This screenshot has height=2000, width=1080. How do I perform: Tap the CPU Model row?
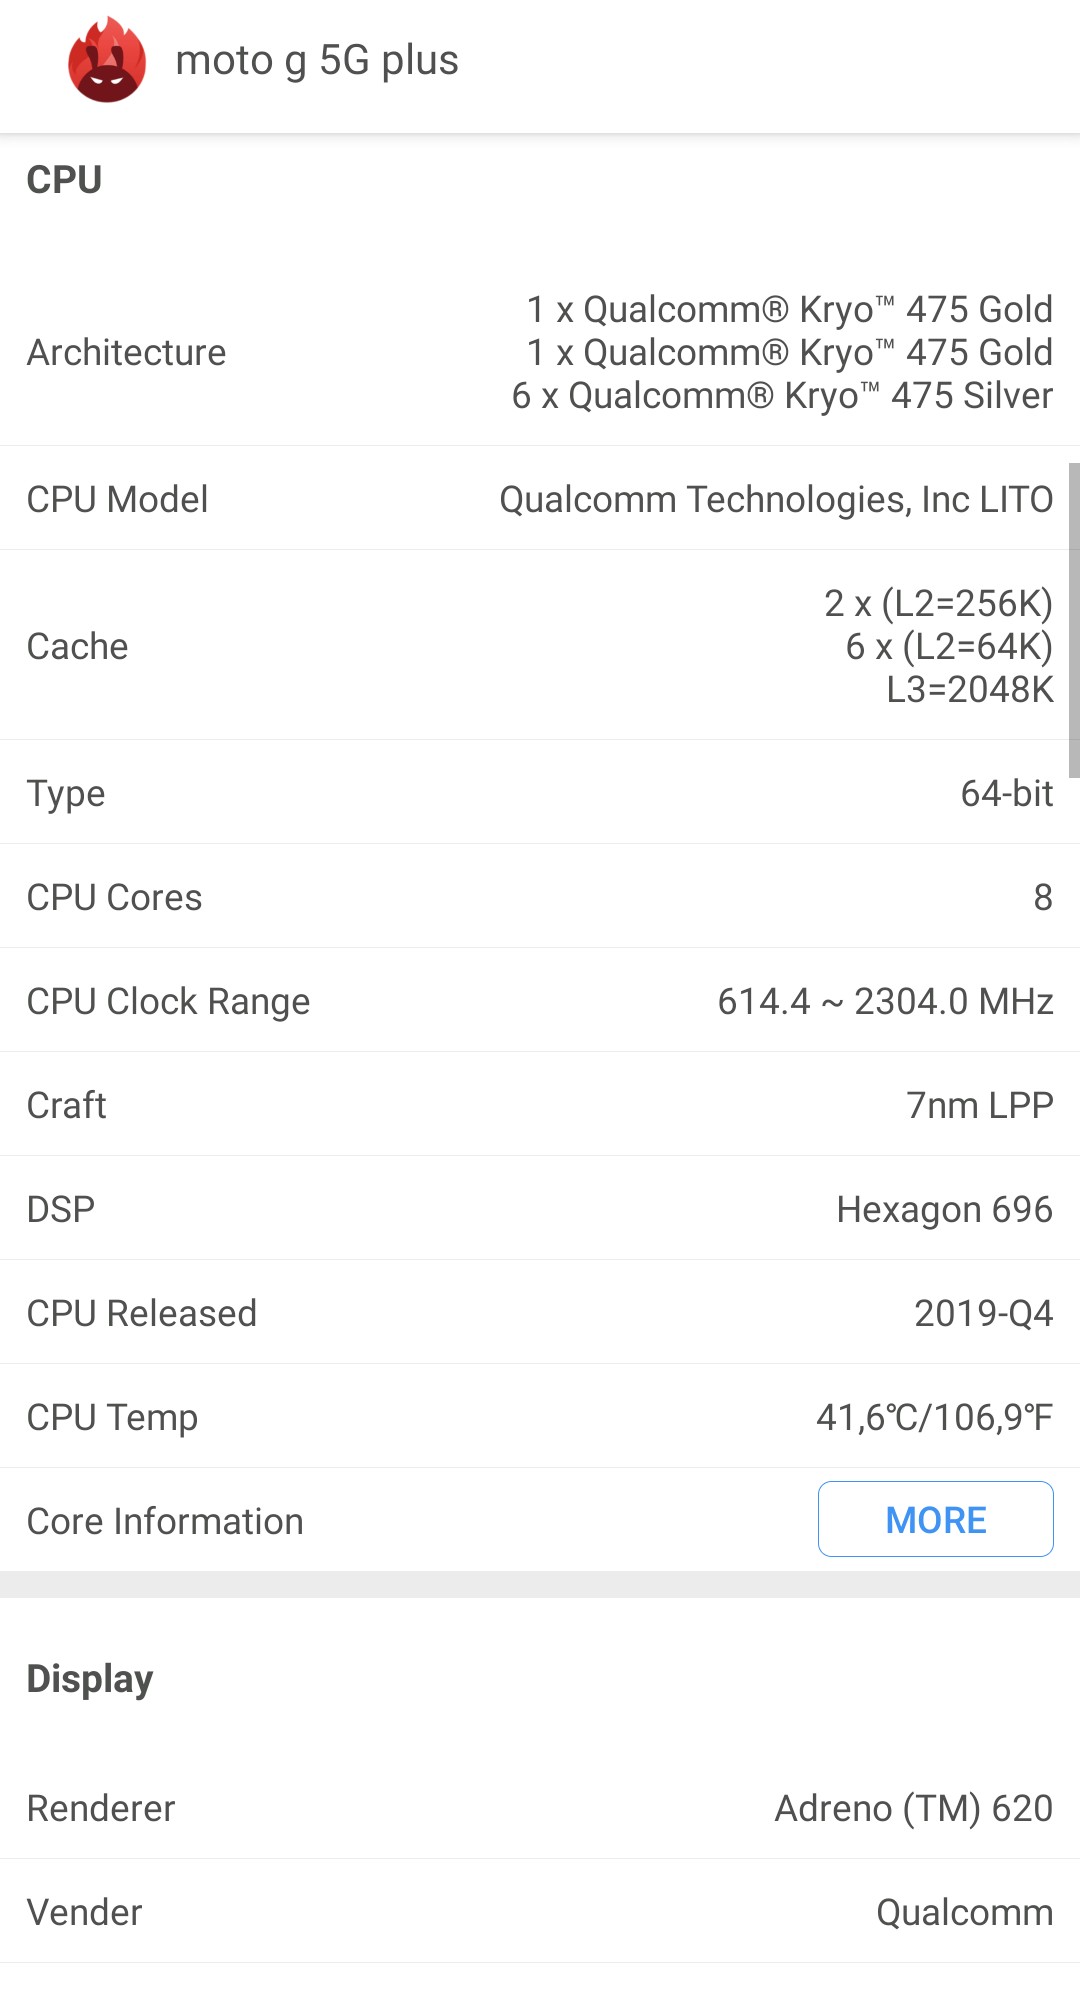coord(540,499)
